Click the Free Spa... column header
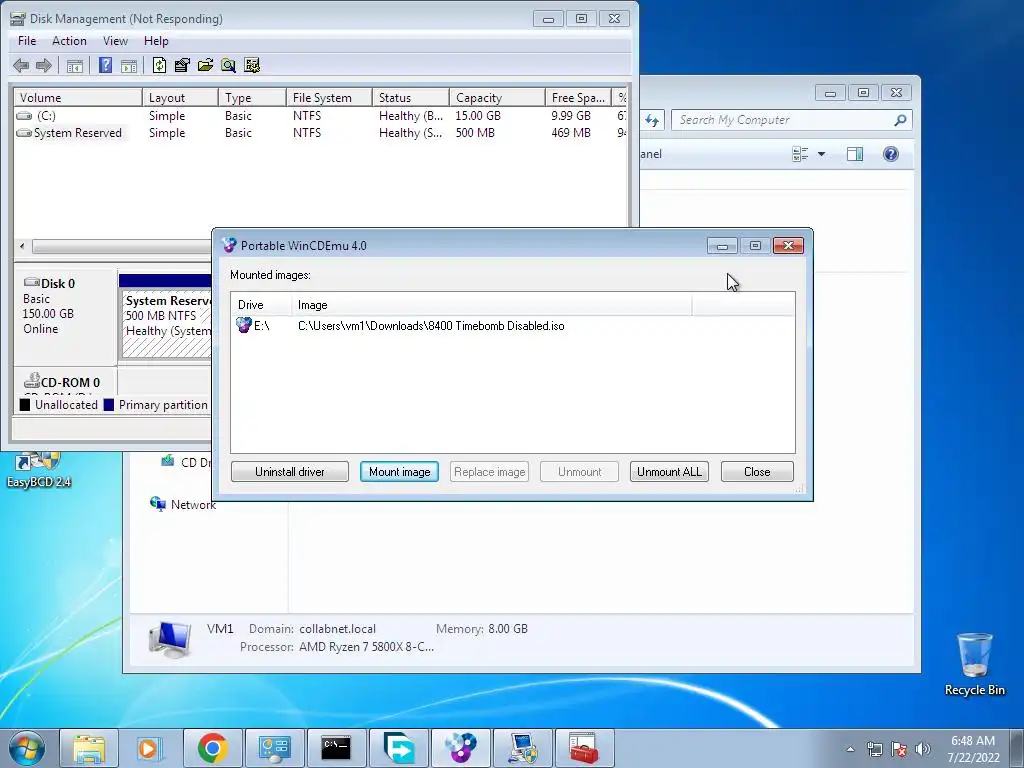Viewport: 1024px width, 768px height. coord(578,98)
